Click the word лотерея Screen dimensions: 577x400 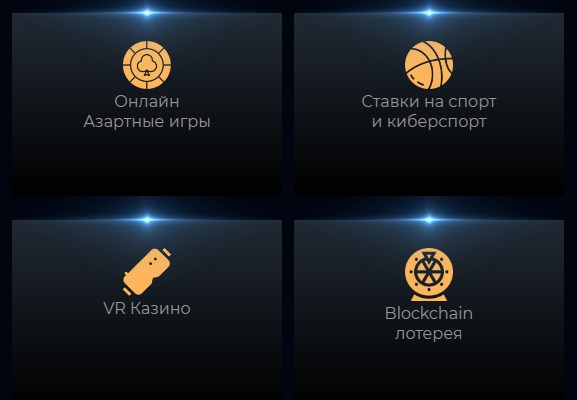click(429, 333)
